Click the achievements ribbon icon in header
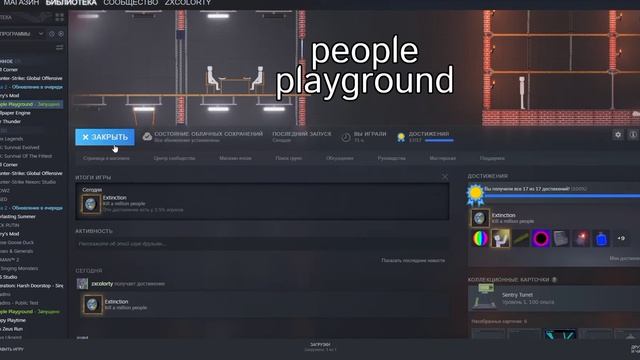This screenshot has height=360, width=640. pyautogui.click(x=401, y=137)
